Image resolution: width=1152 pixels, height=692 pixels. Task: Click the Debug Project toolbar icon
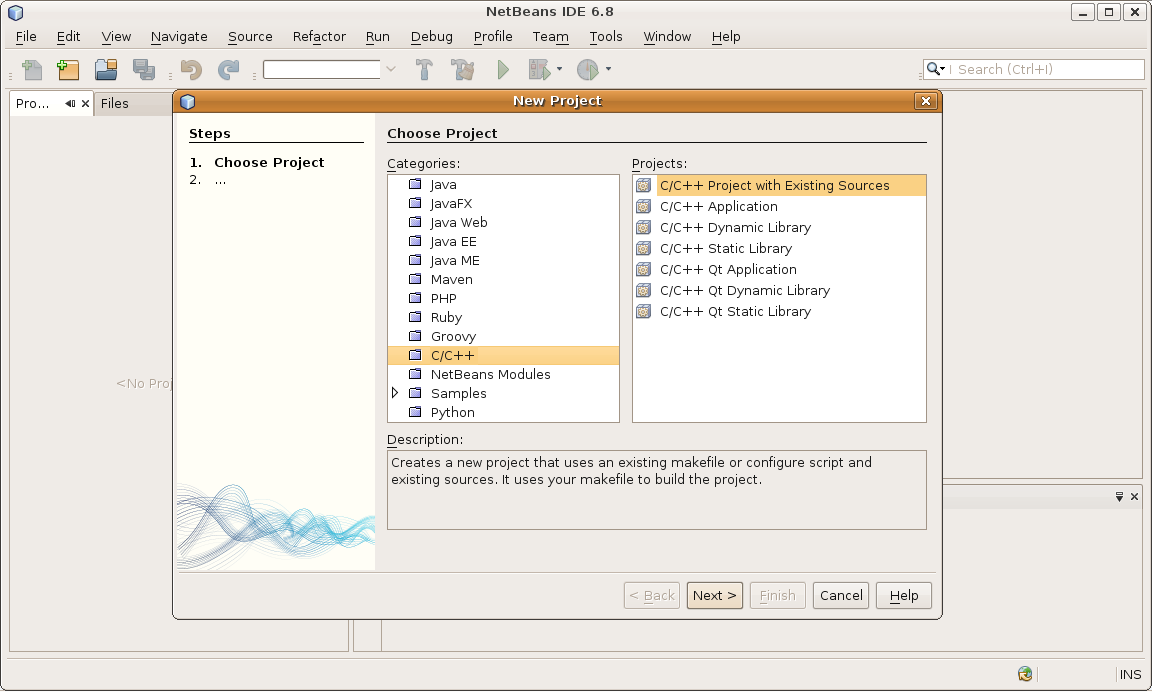coord(539,70)
